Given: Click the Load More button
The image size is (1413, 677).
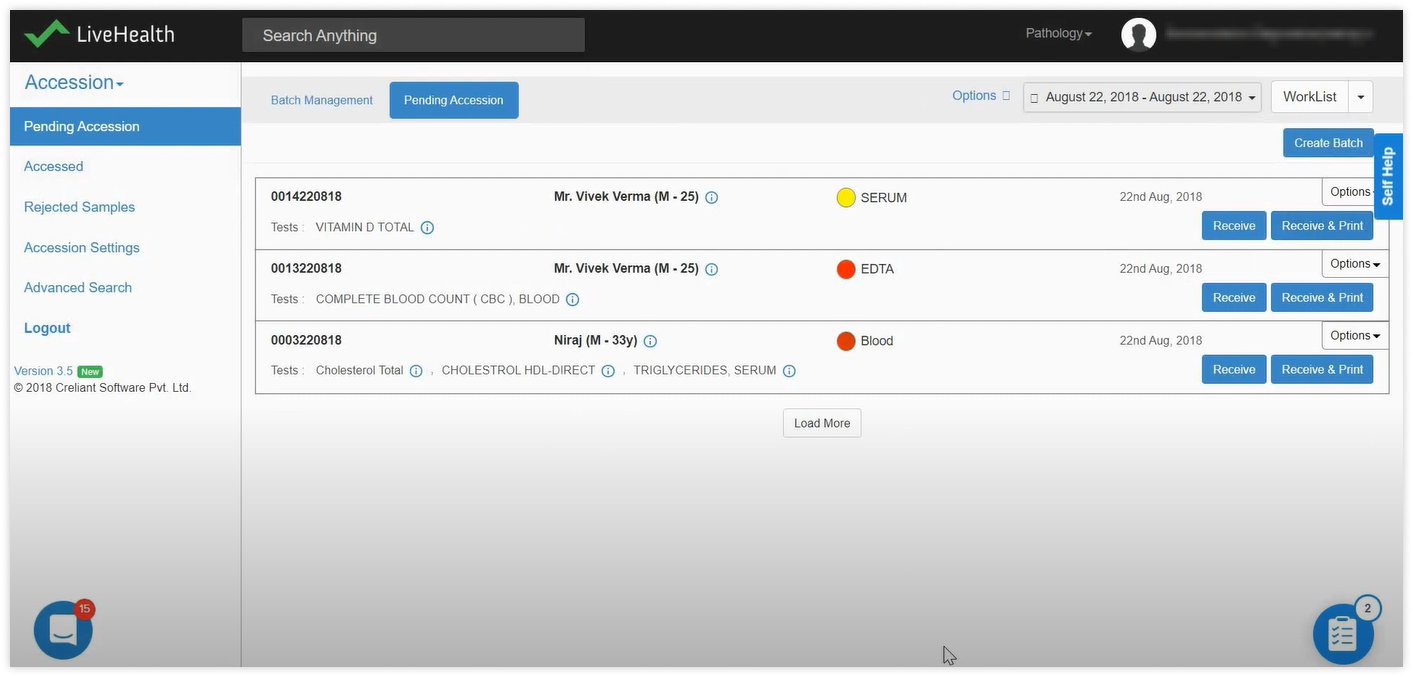Looking at the screenshot, I should [x=822, y=423].
